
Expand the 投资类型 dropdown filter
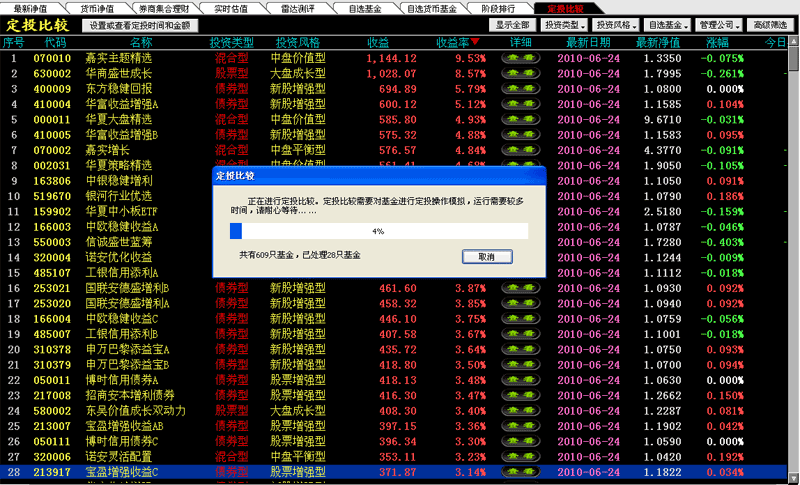point(566,24)
